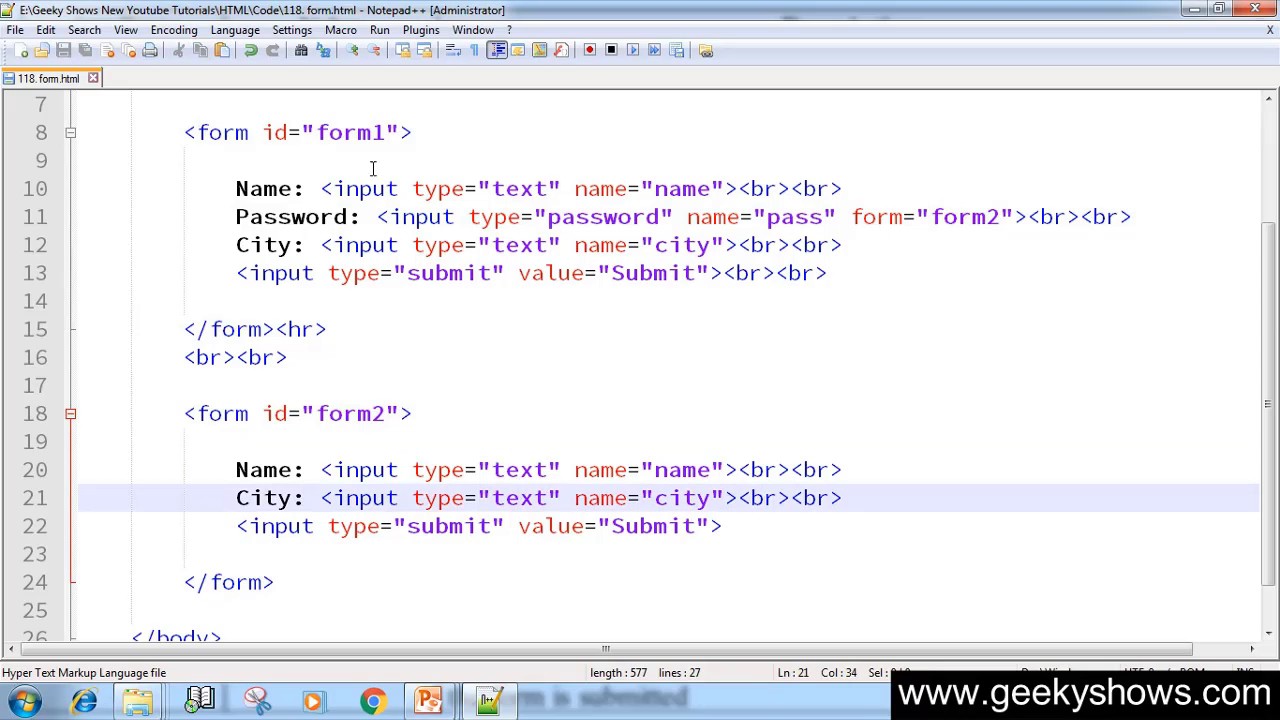The height and width of the screenshot is (720, 1280).
Task: Open the Macro menu
Action: 340,30
